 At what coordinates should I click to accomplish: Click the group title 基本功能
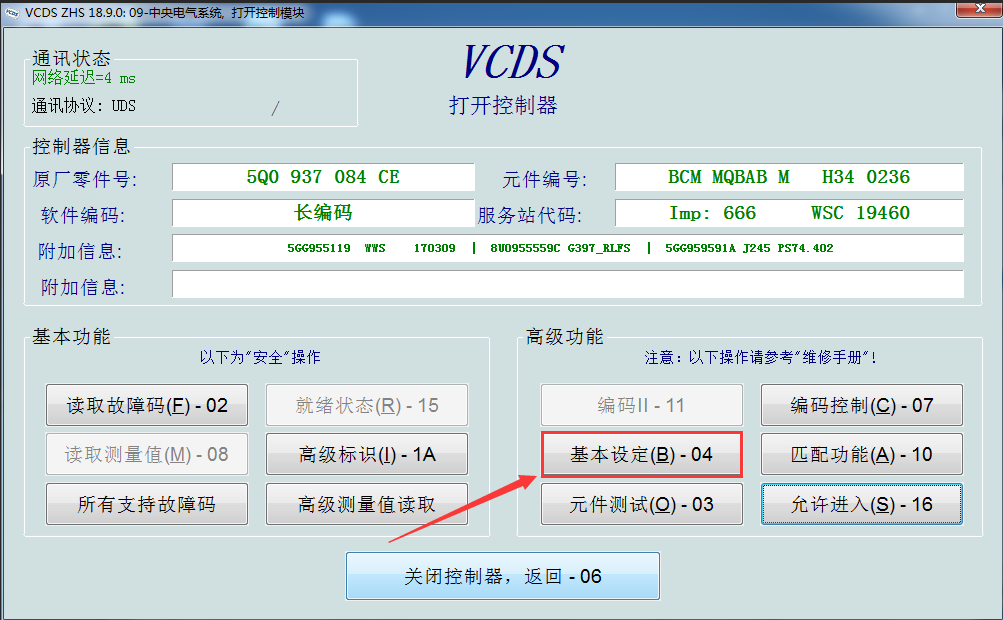pyautogui.click(x=71, y=336)
